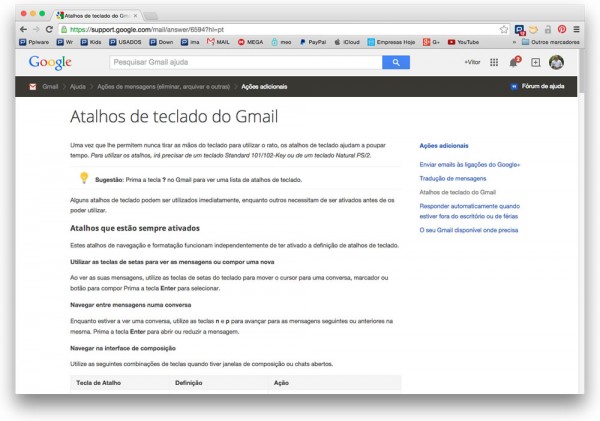Viewport: 600px width, 421px height.
Task: Select the Atalhos de teclado browser tab
Action: [96, 16]
